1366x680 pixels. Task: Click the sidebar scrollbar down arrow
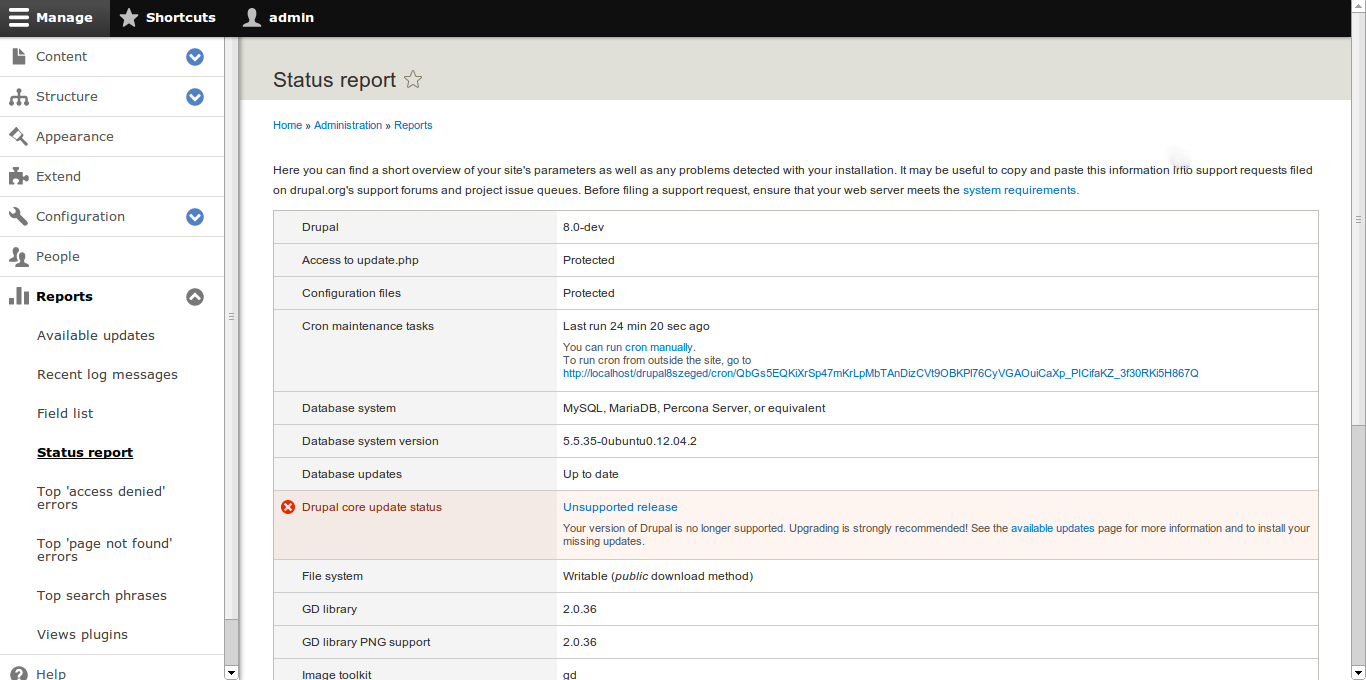(x=232, y=673)
